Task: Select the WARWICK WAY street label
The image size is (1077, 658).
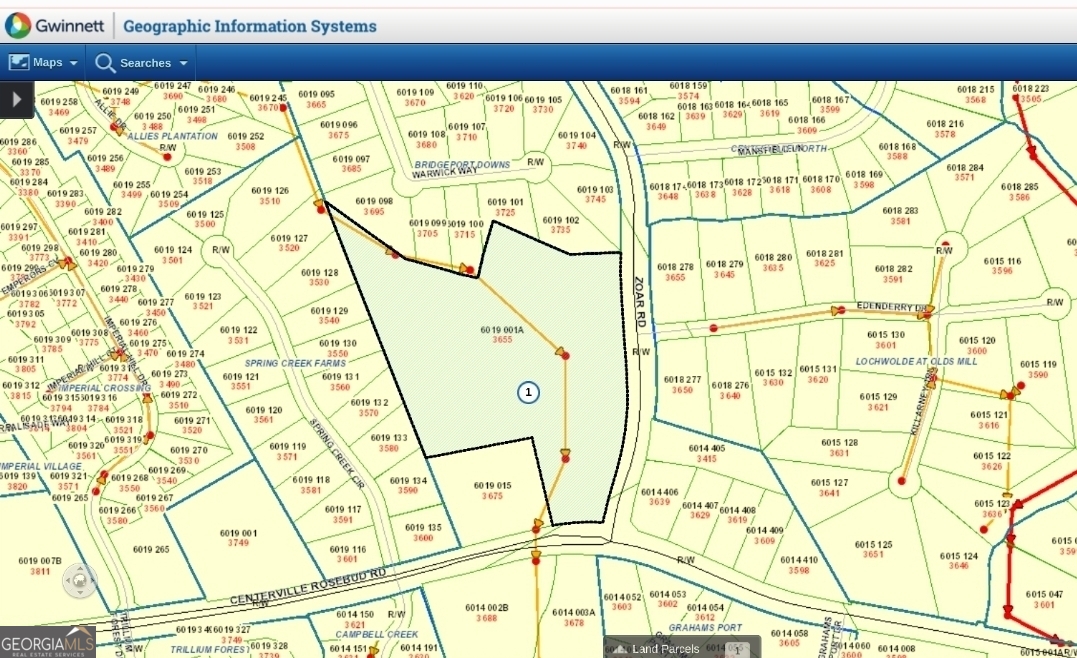Action: 444,172
